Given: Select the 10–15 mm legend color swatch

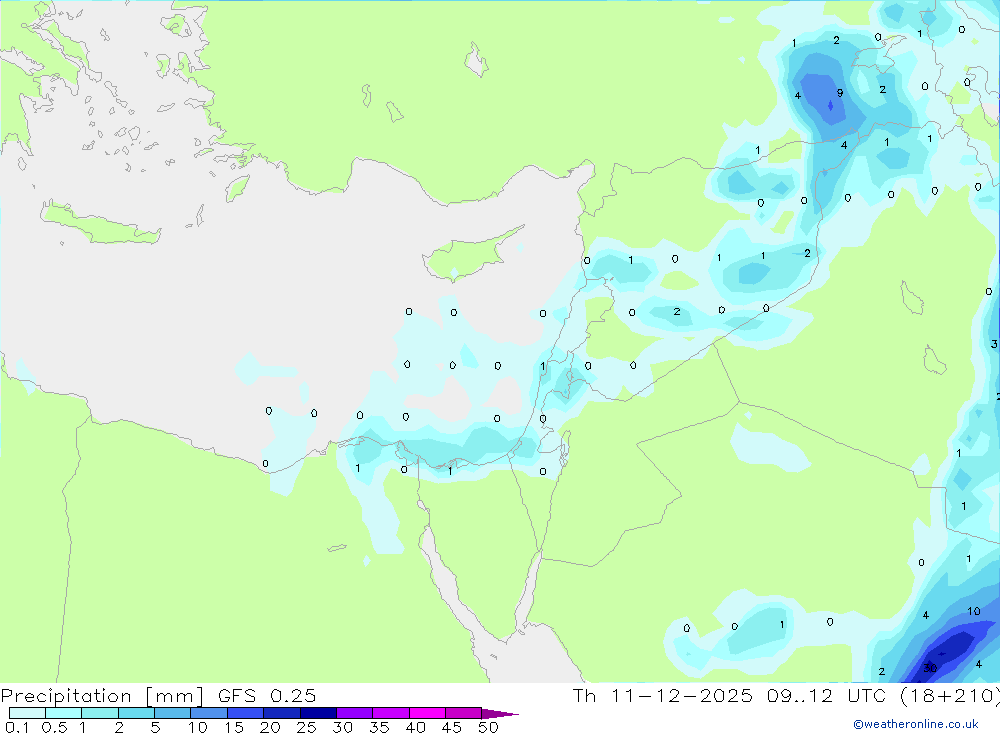Looking at the screenshot, I should click(209, 713).
